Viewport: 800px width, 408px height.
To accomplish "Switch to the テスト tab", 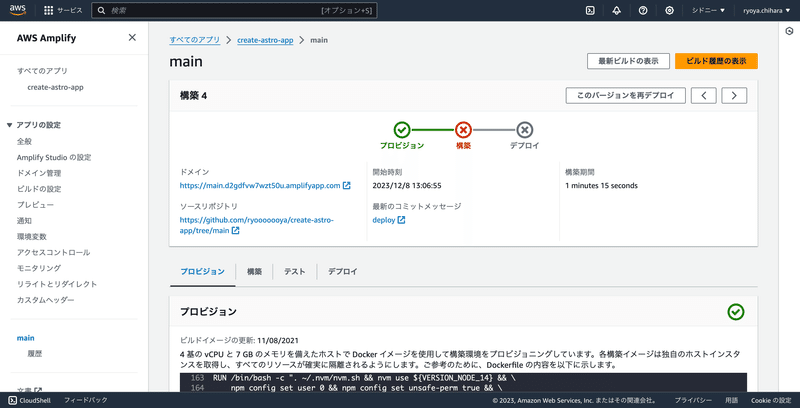I will [x=294, y=272].
